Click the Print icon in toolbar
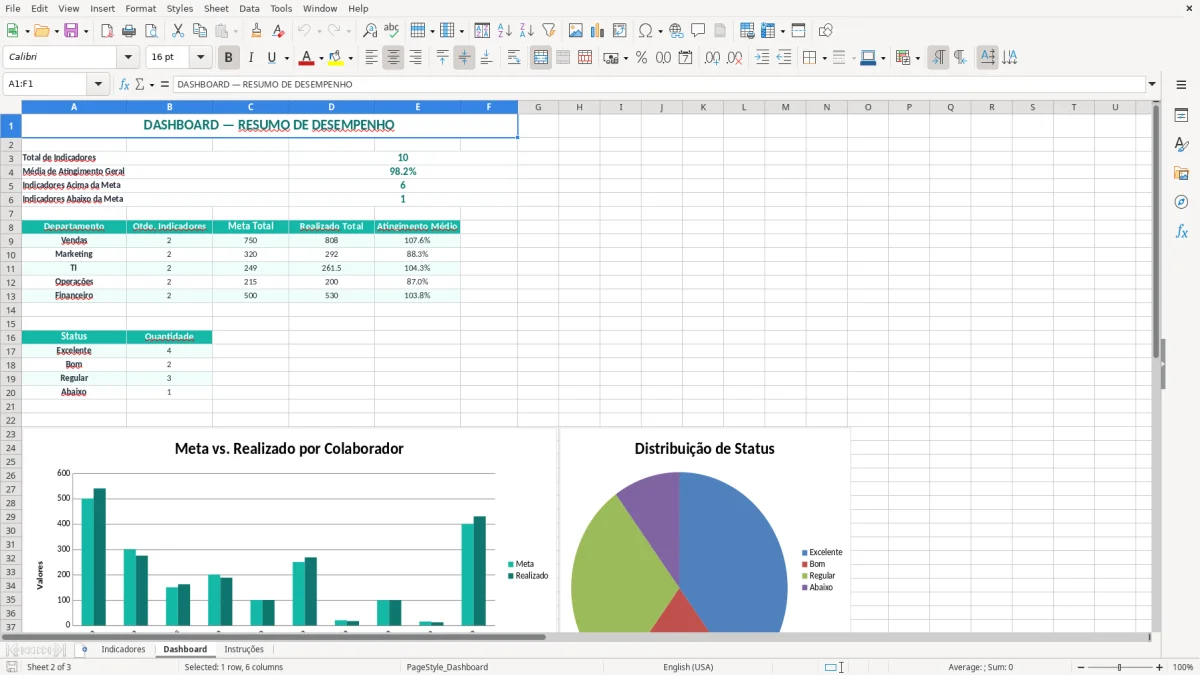Screen dimensions: 1200x675 coord(129,31)
